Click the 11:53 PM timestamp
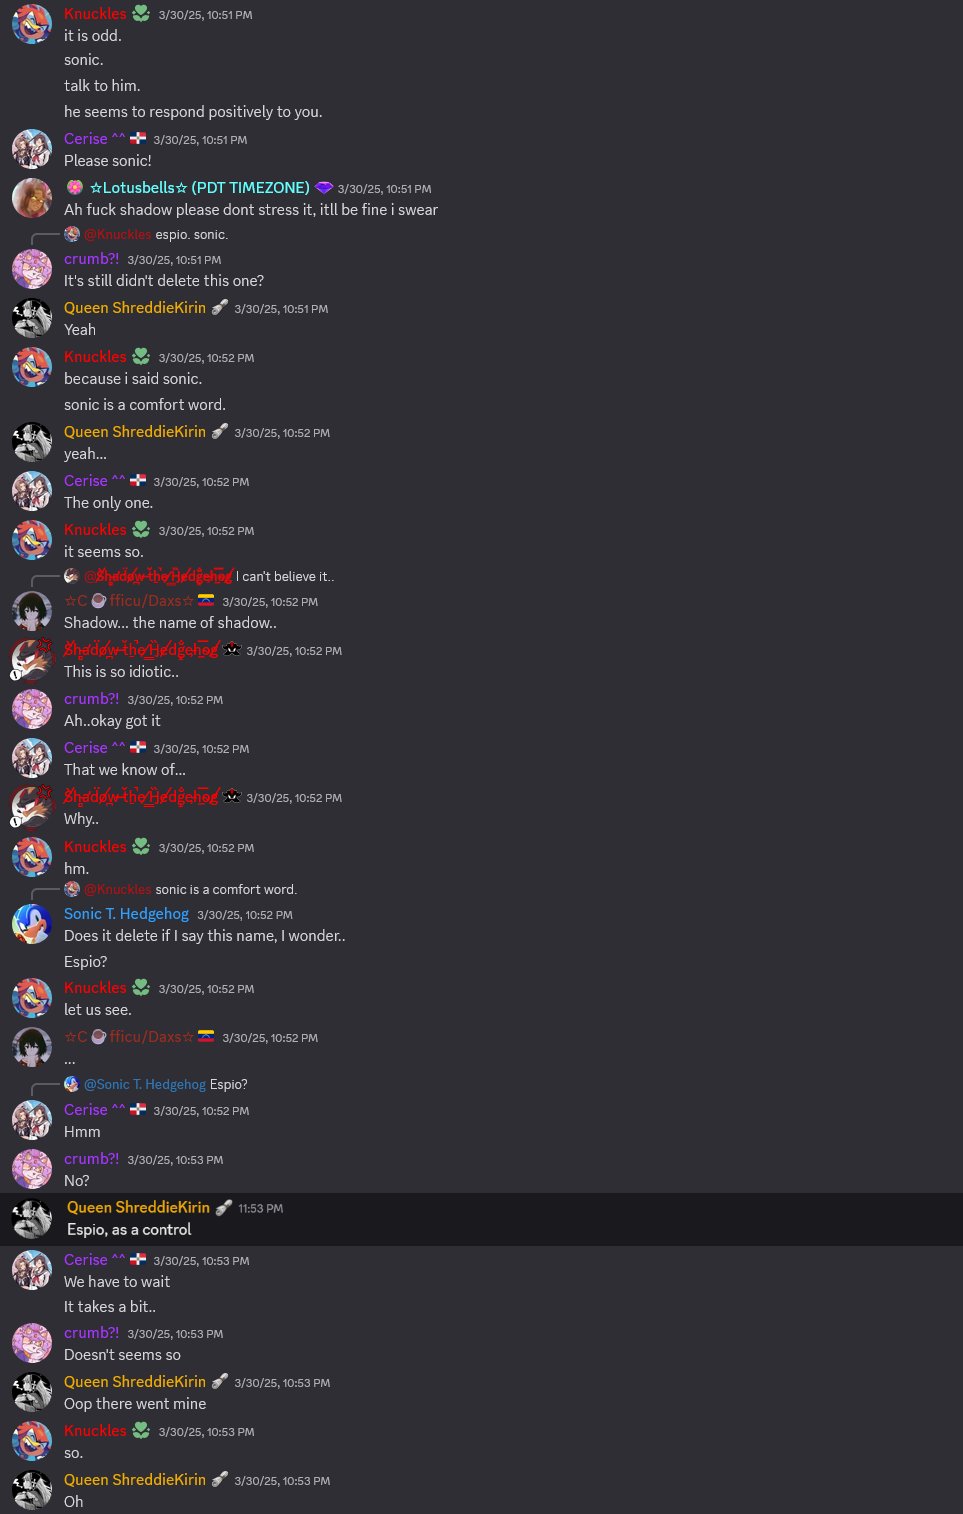 click(260, 1209)
